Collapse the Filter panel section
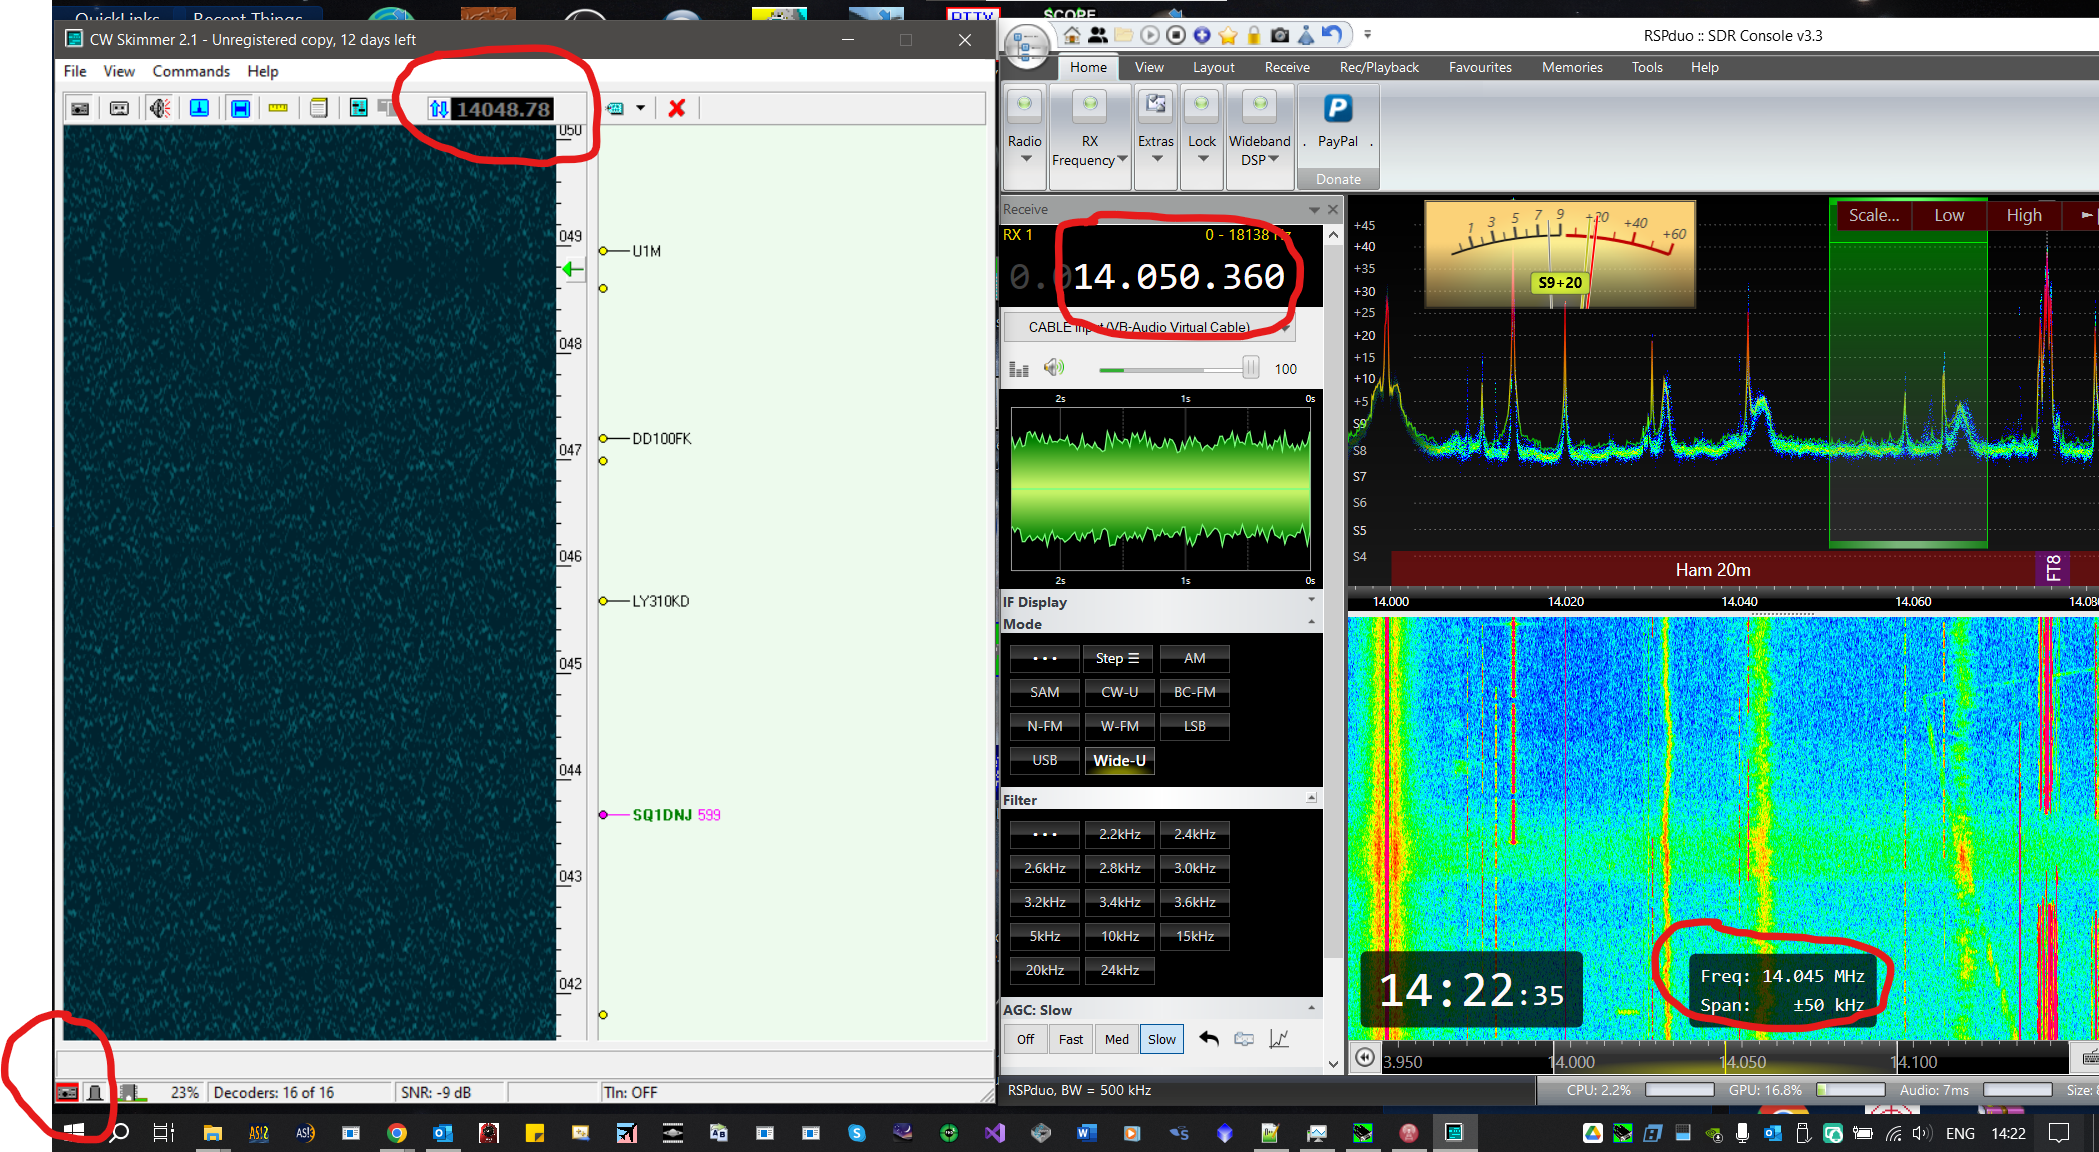Viewport: 2099px width, 1152px height. [1311, 798]
